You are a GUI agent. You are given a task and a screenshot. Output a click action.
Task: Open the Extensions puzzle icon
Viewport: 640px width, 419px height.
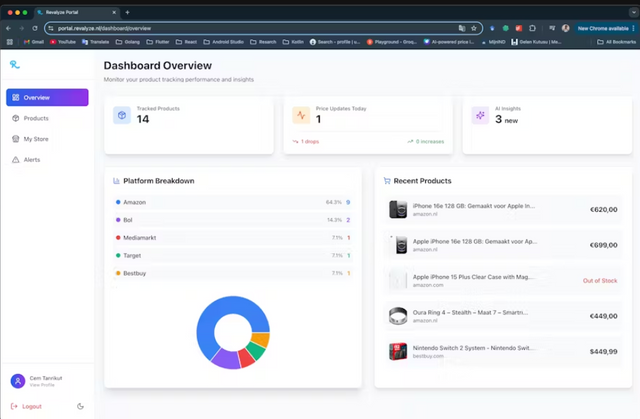pyautogui.click(x=532, y=28)
